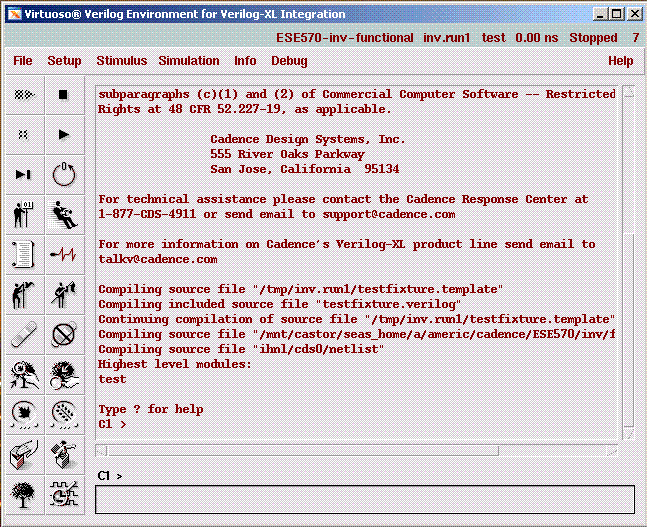Open the Help menu
The image size is (647, 527).
[x=621, y=61]
